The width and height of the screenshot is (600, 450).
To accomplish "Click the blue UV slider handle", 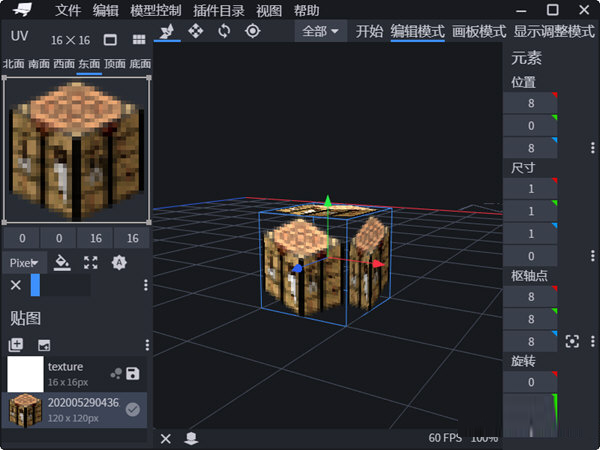I will 35,285.
